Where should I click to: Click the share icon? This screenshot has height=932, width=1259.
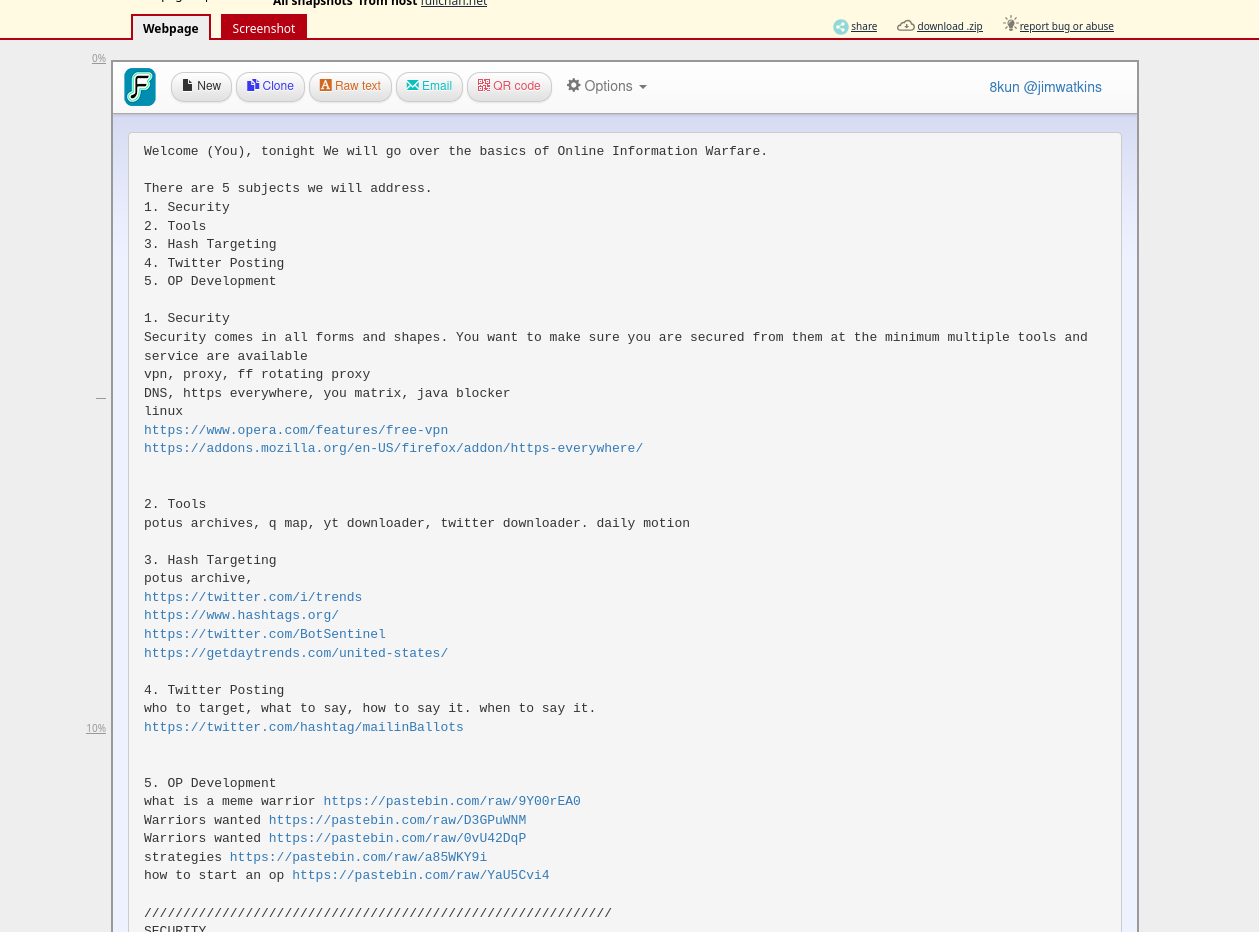(840, 27)
